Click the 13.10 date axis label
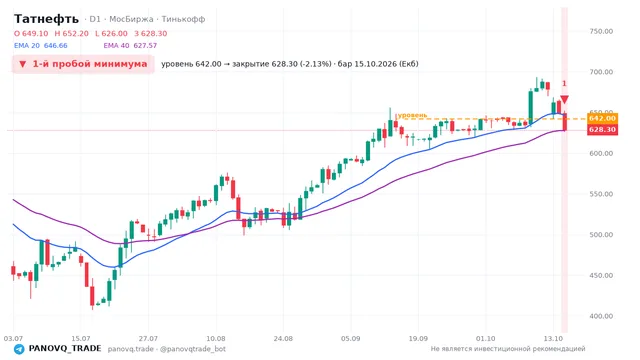The width and height of the screenshot is (640, 360). (x=553, y=339)
